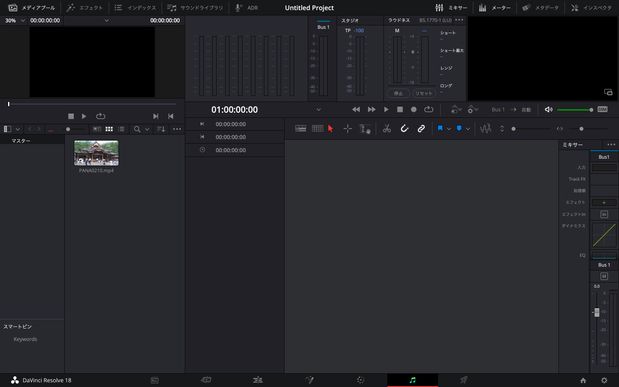This screenshot has width=619, height=387.
Task: Stop the timeline transport
Action: [x=400, y=109]
